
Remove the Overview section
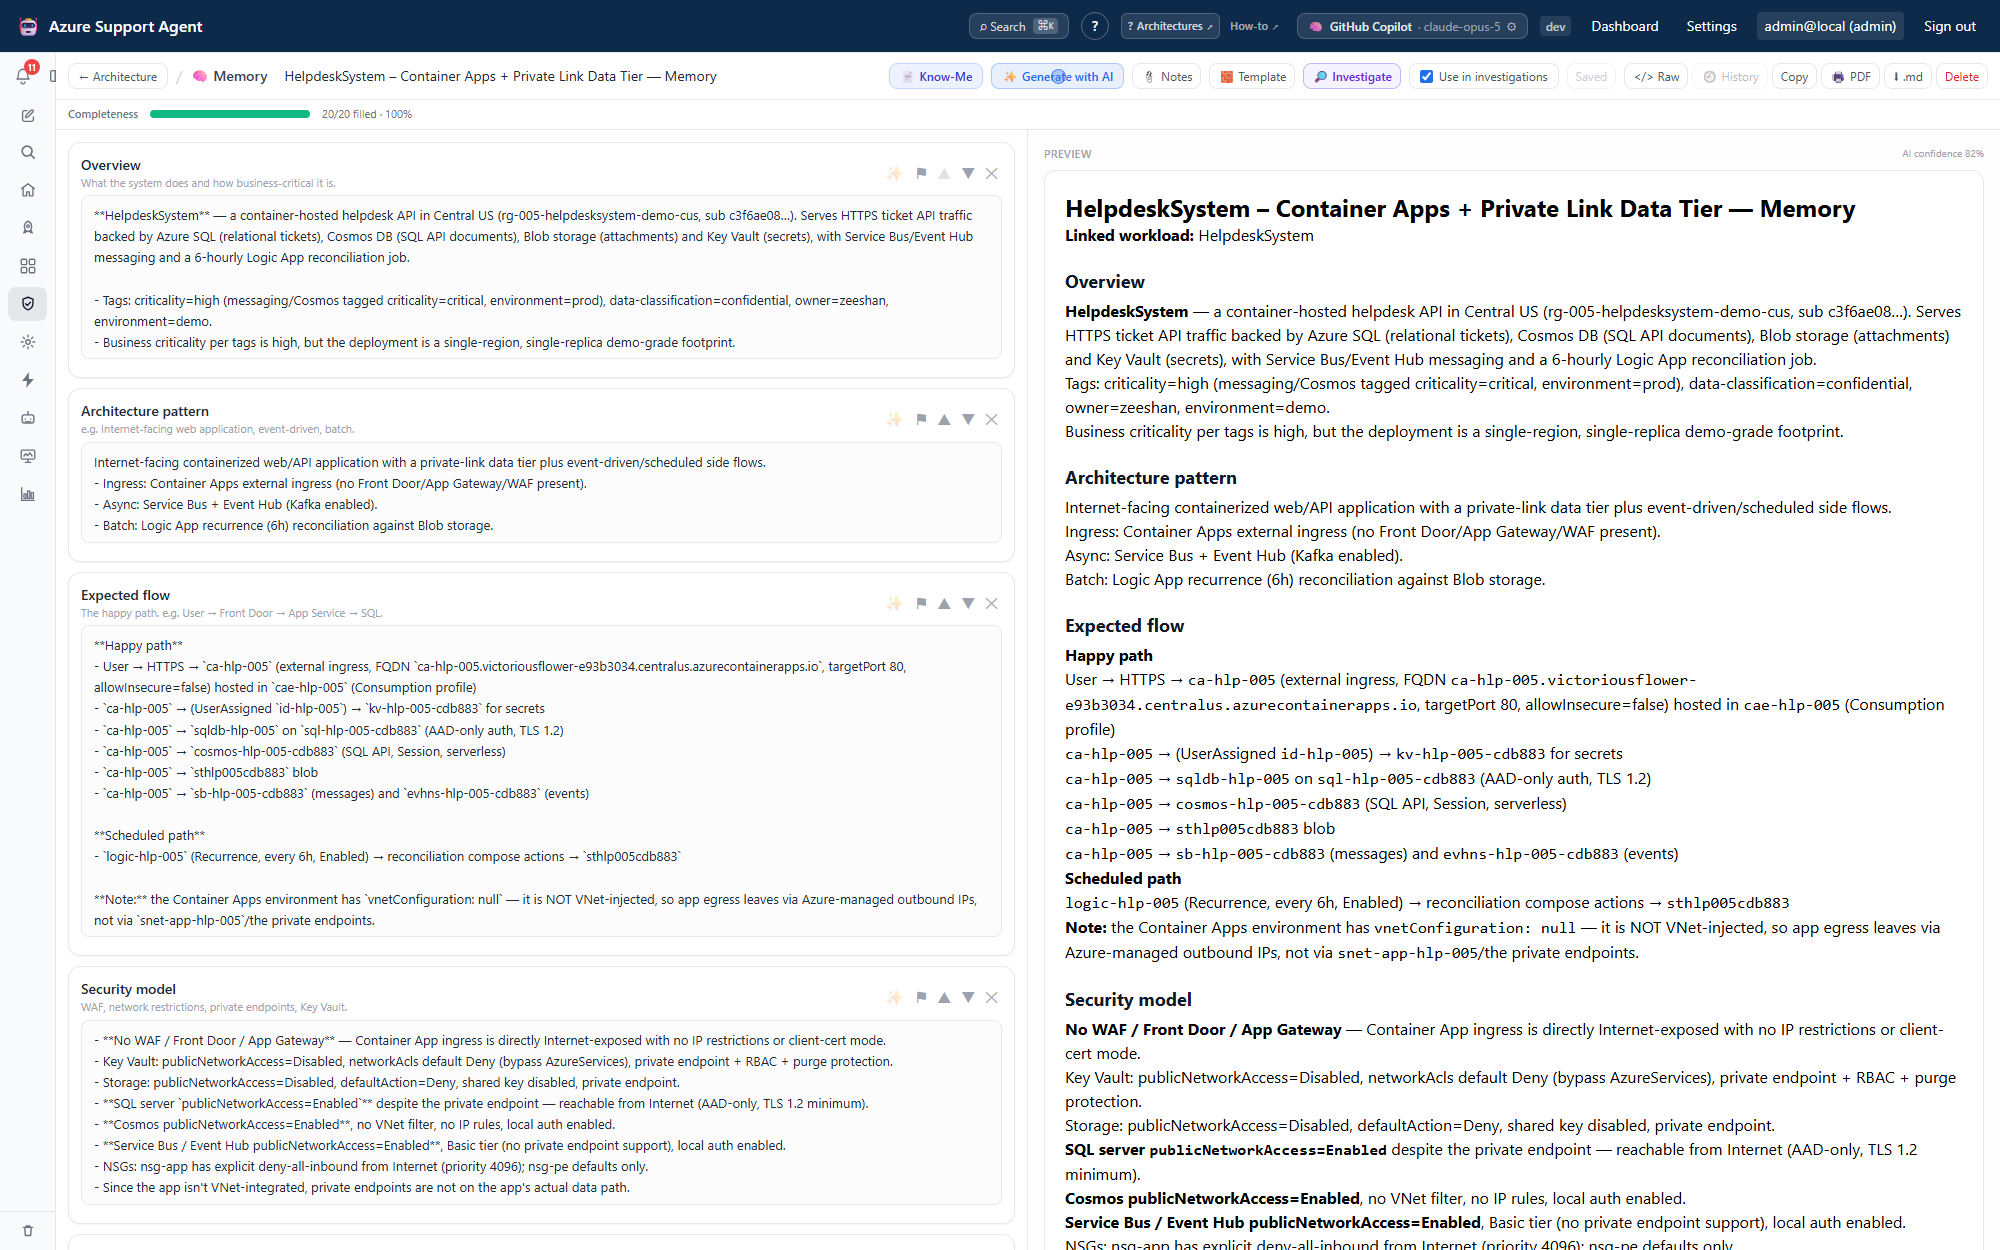click(992, 173)
